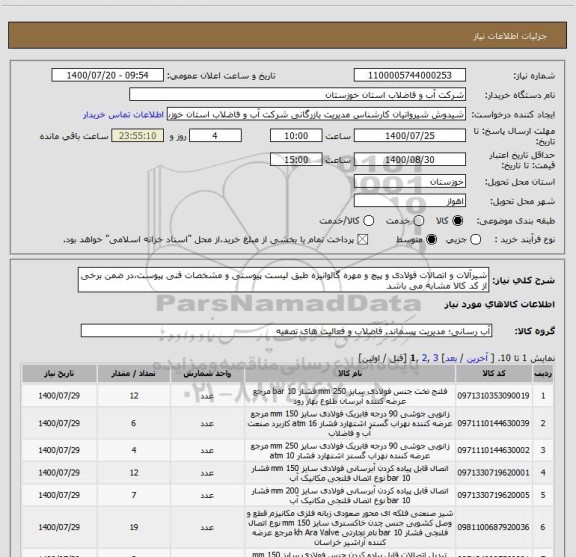Click item code 0981100687920036
The image size is (576, 557).
493,527
